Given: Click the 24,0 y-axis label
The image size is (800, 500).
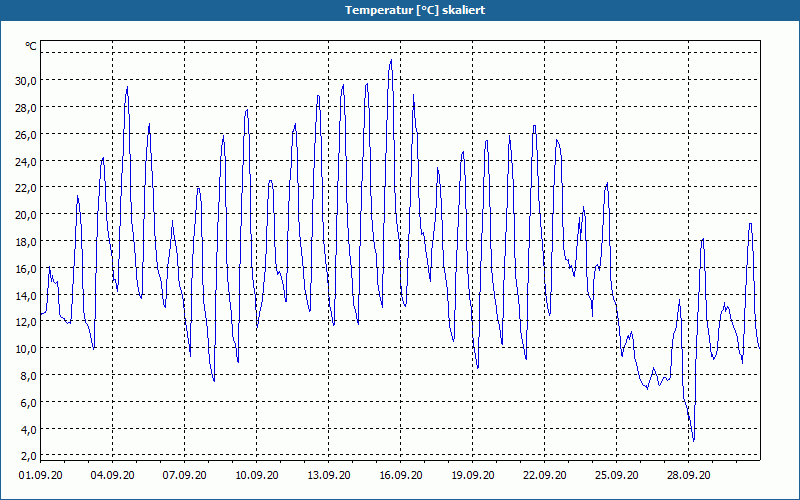Looking at the screenshot, I should pyautogui.click(x=26, y=161).
